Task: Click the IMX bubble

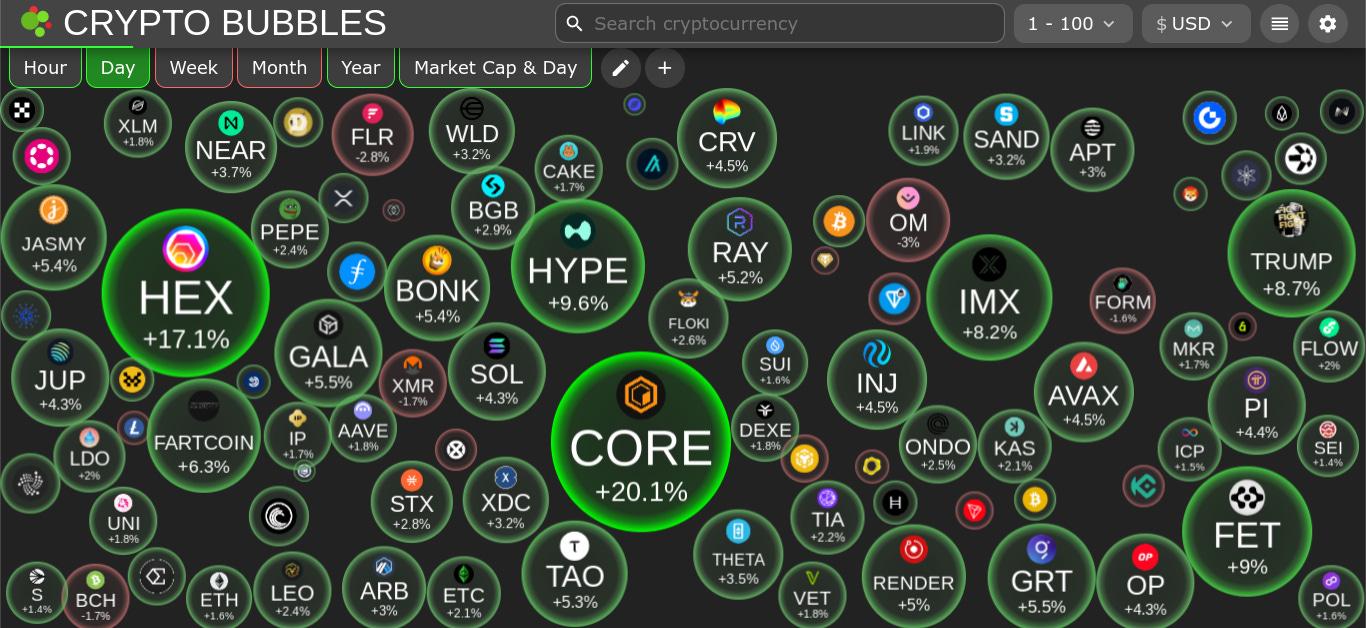Action: point(989,297)
